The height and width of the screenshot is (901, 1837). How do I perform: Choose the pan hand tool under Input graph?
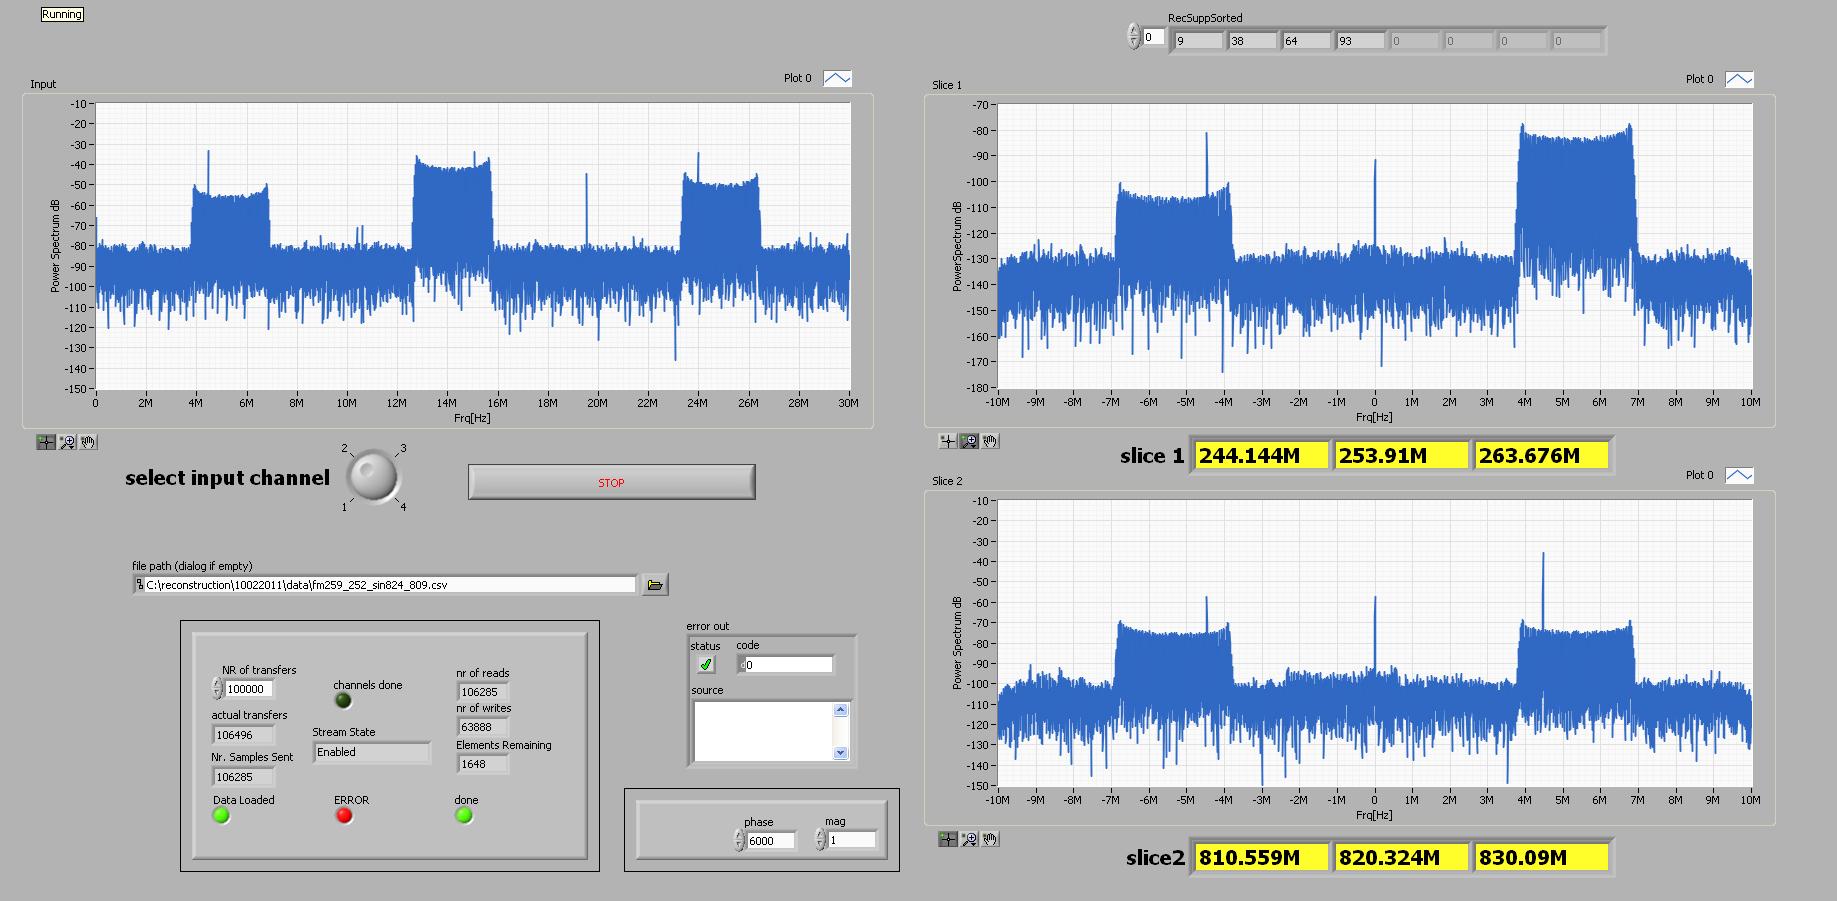(x=88, y=442)
